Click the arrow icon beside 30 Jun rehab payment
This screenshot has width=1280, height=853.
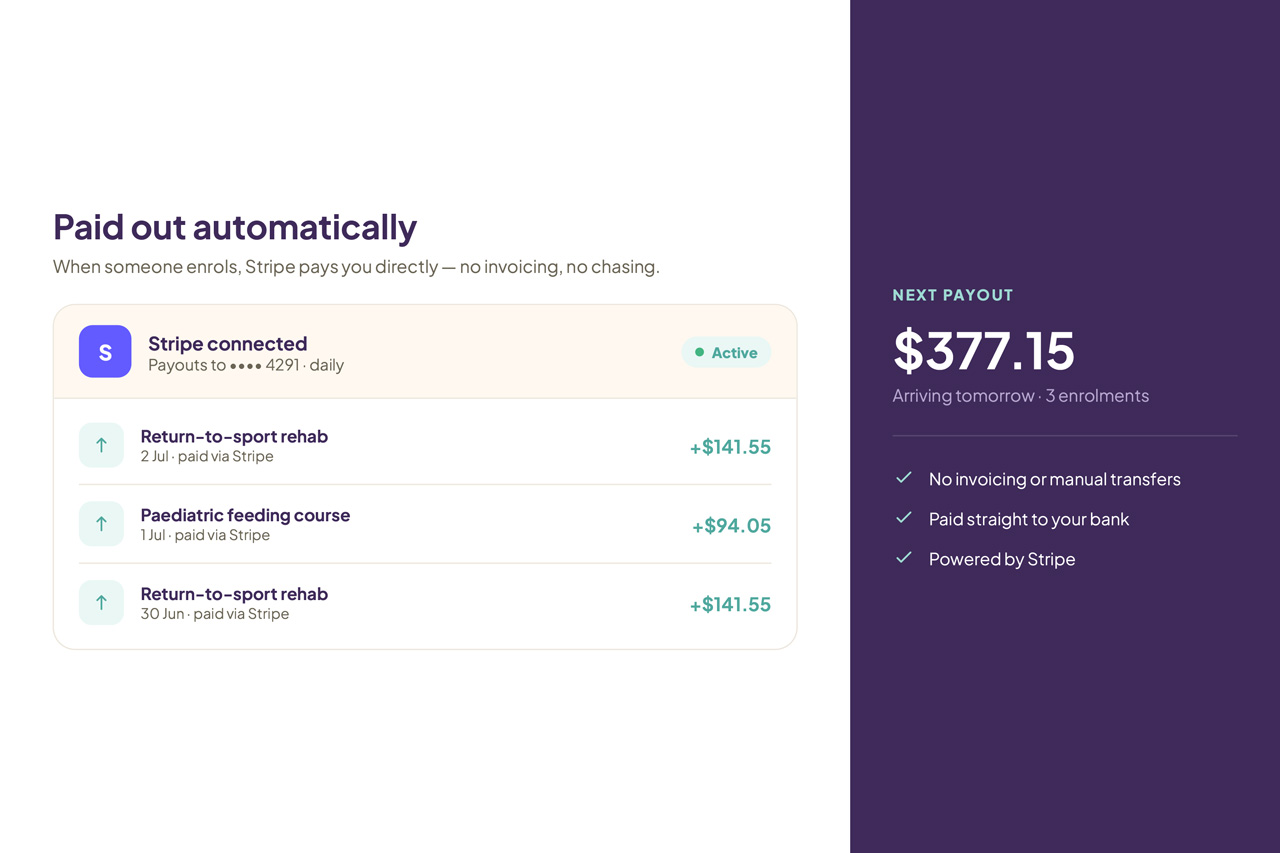click(x=101, y=603)
